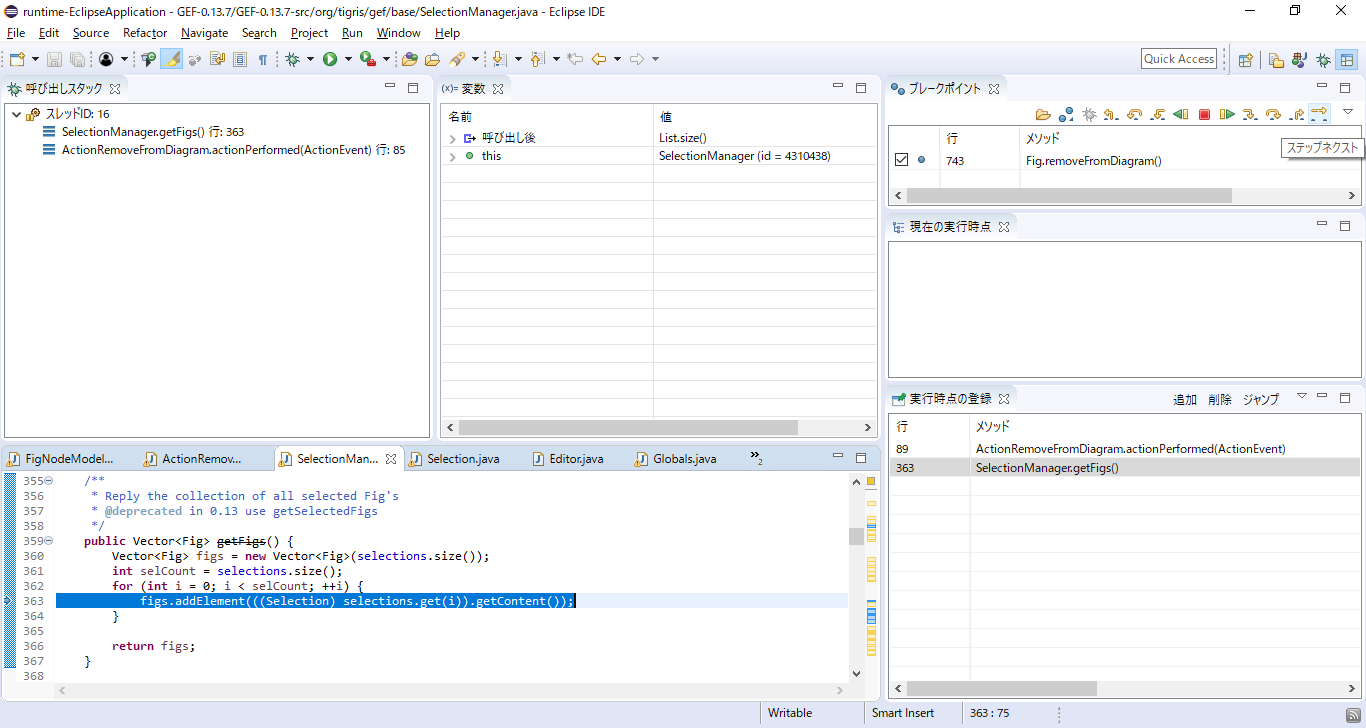
Task: Click the green bug Debug toolbar icon
Action: pyautogui.click(x=292, y=59)
